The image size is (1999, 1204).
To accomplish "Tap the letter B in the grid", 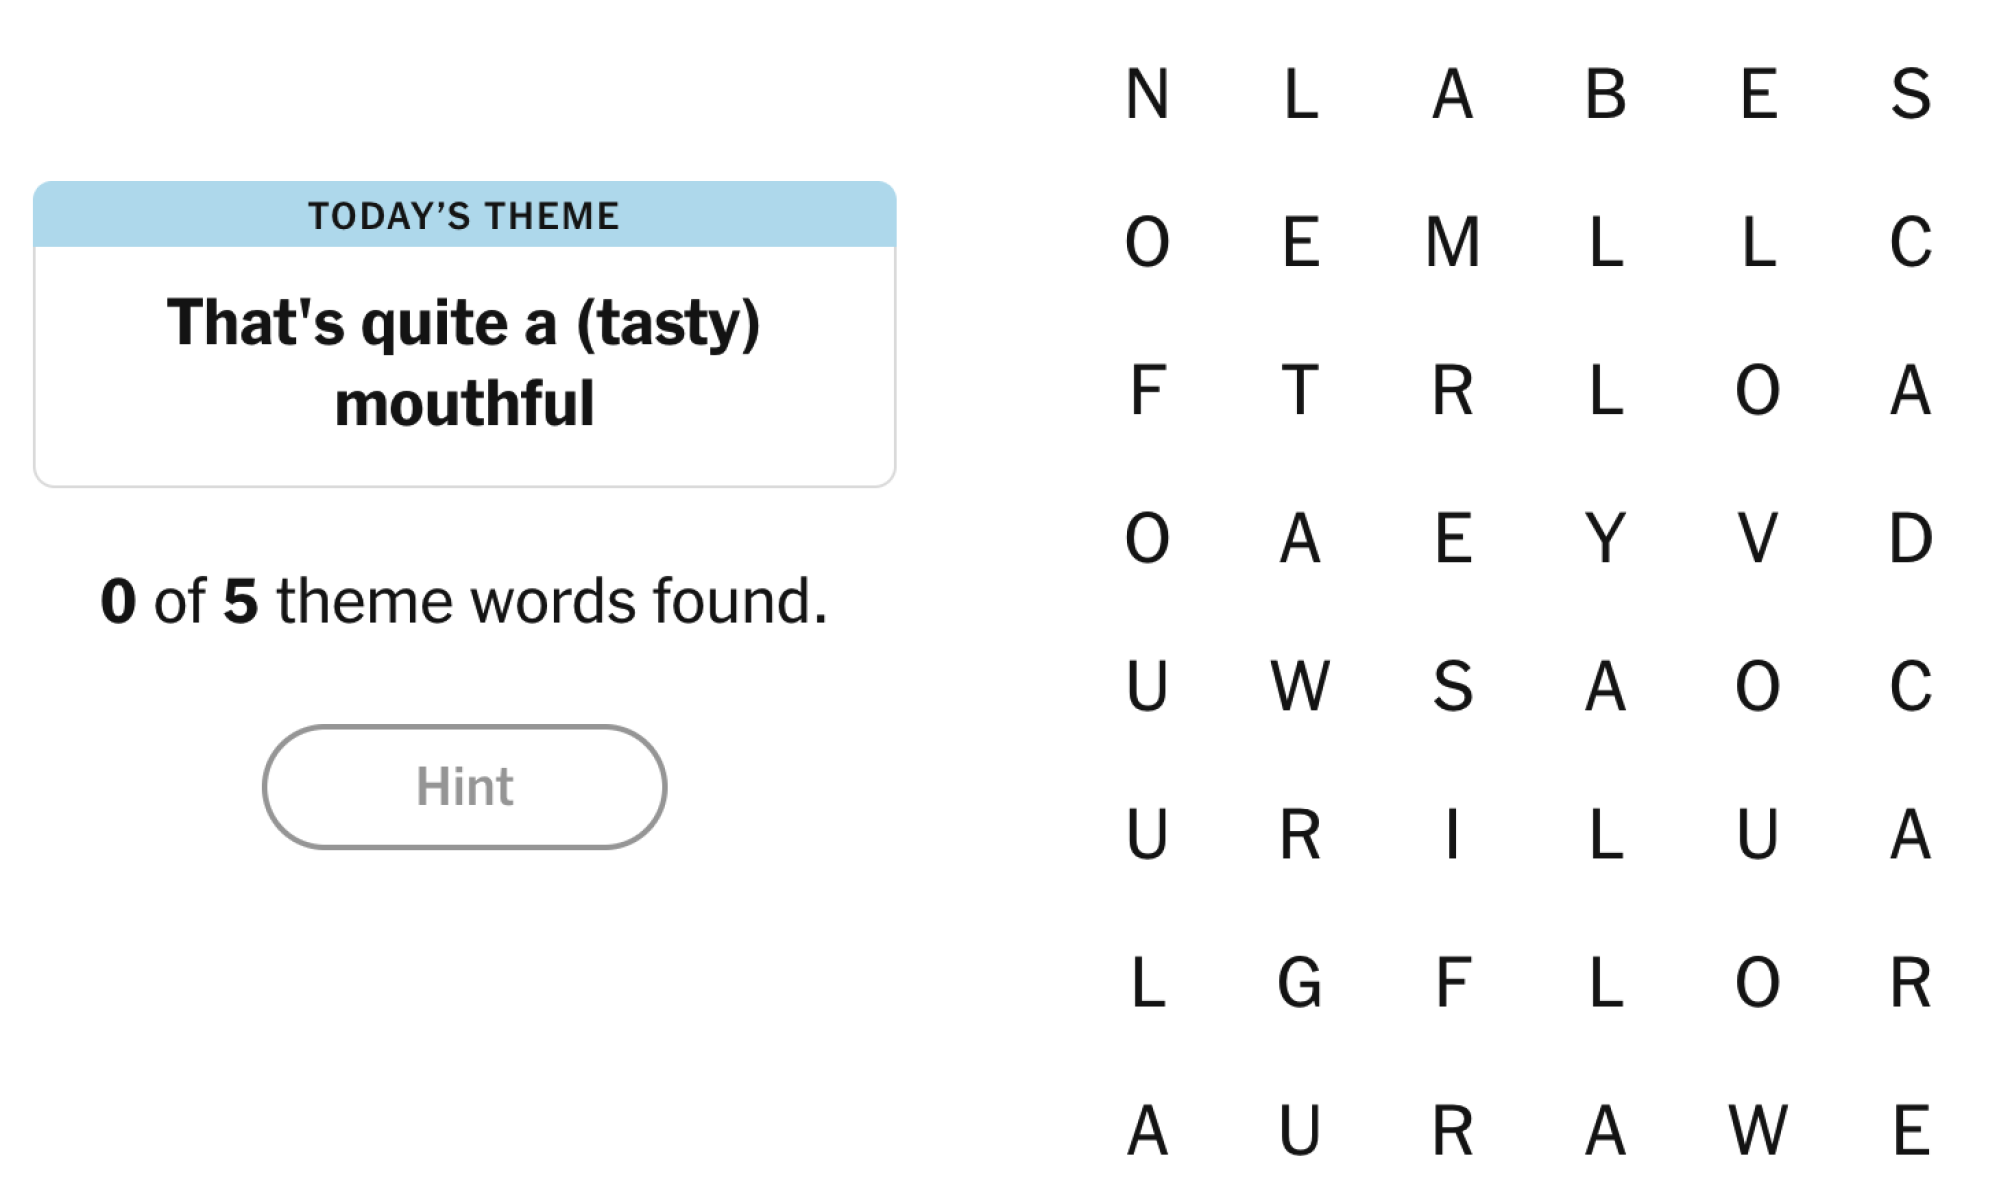I will pyautogui.click(x=1605, y=94).
